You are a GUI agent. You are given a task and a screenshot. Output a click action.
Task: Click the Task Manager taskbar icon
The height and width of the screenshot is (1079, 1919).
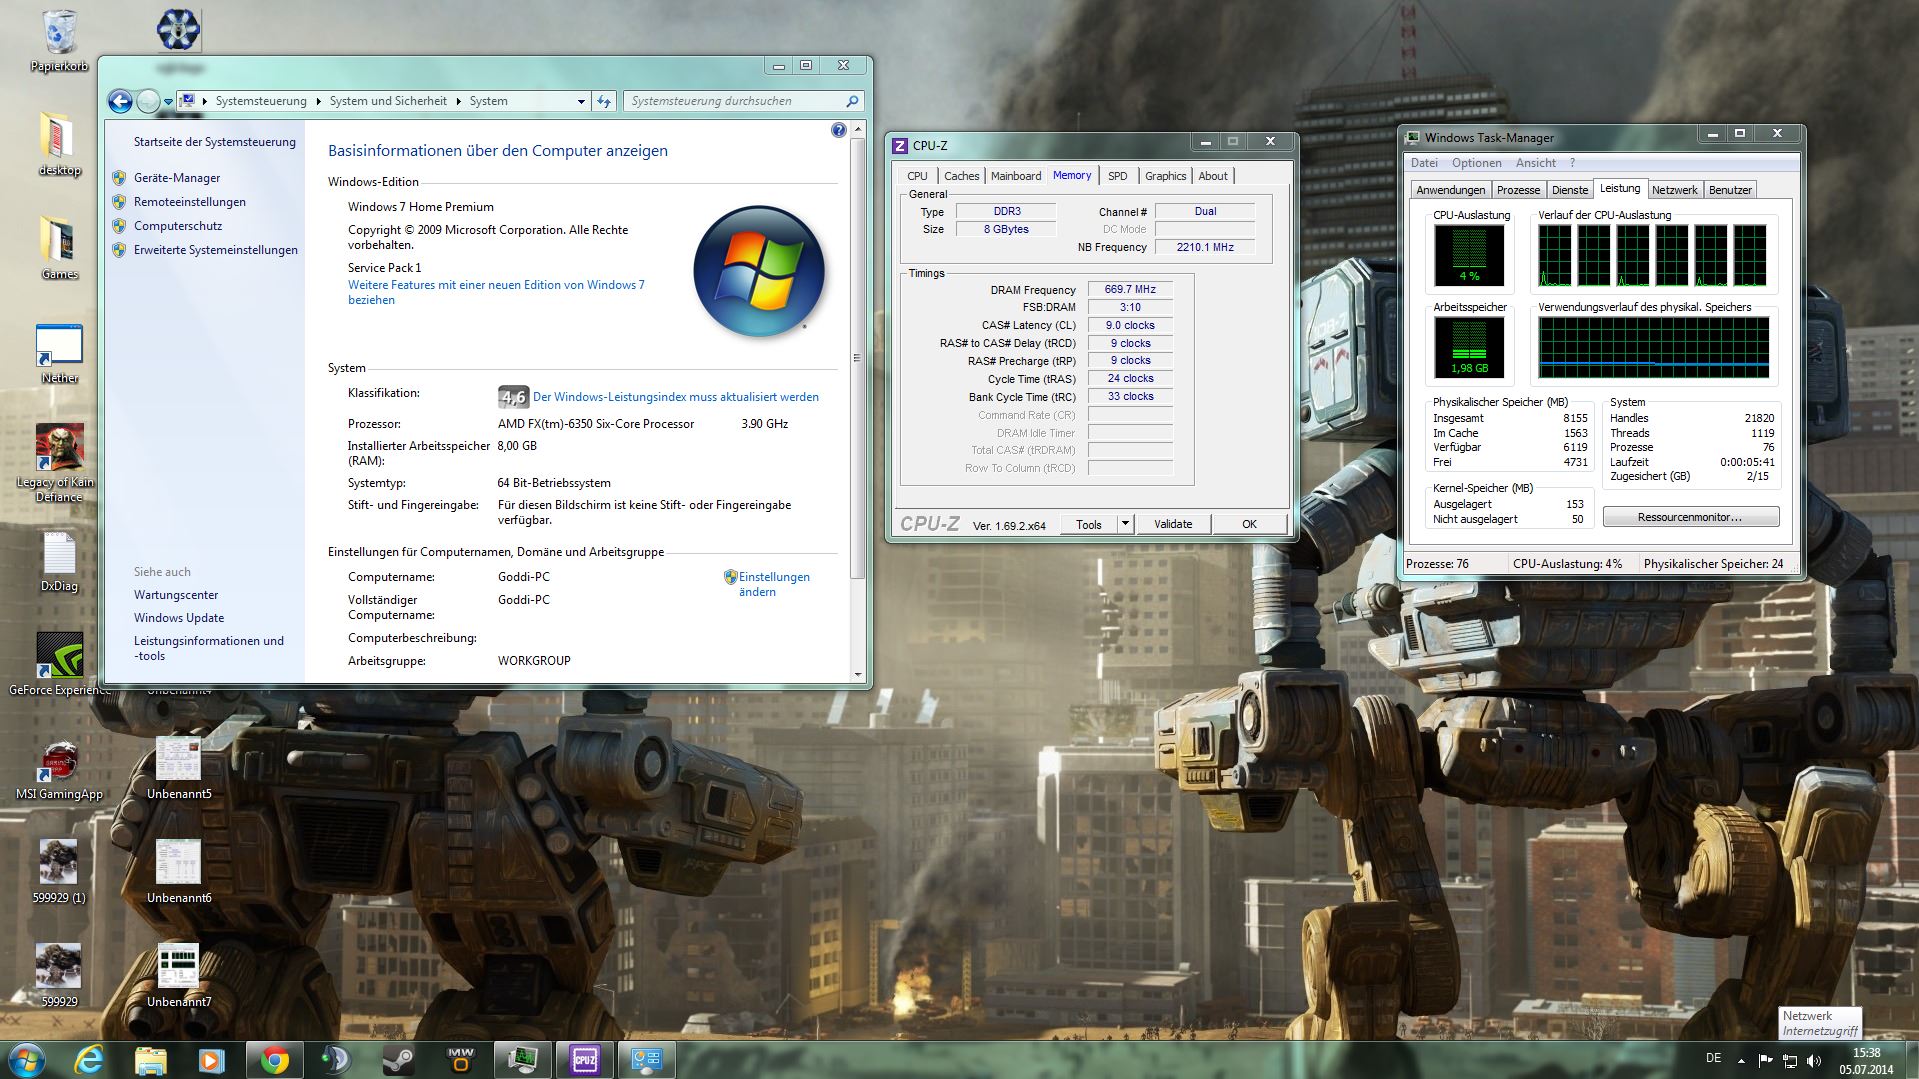(522, 1060)
